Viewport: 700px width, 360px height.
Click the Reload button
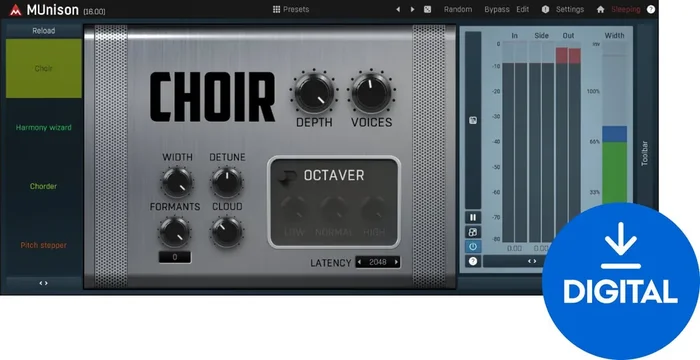pos(43,31)
